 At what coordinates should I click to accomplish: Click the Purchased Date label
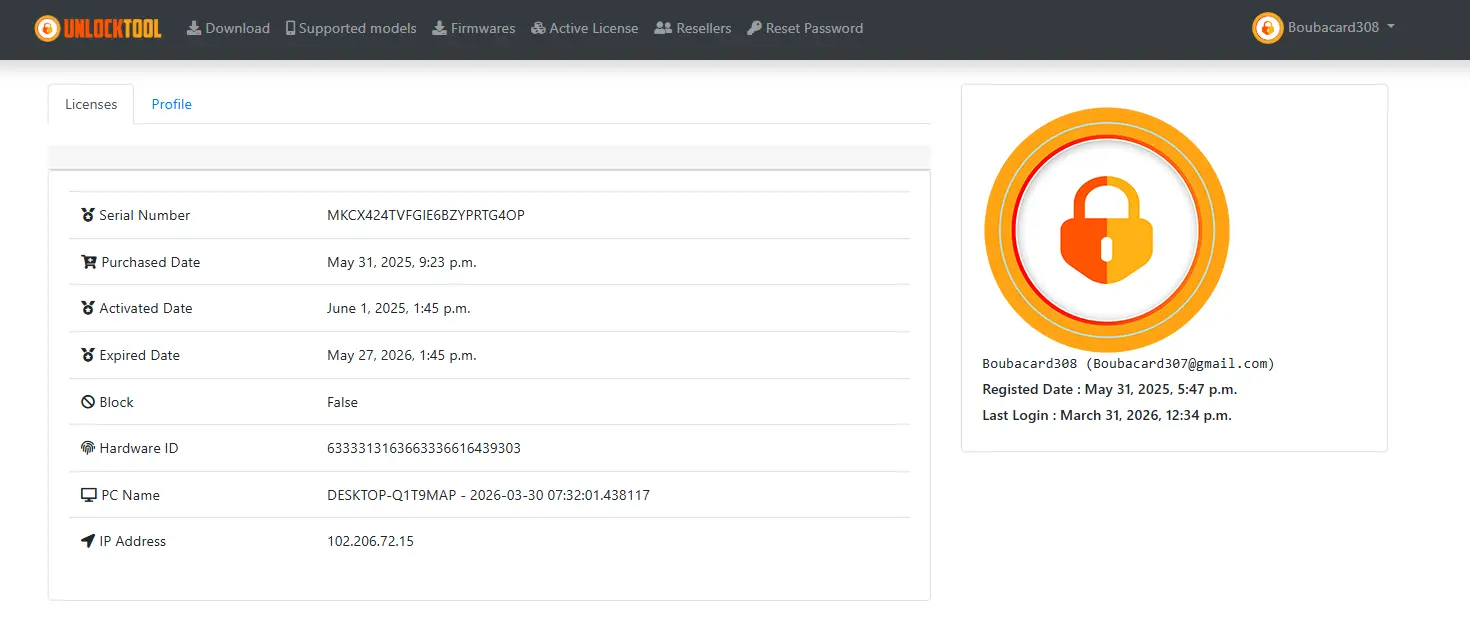tap(151, 262)
